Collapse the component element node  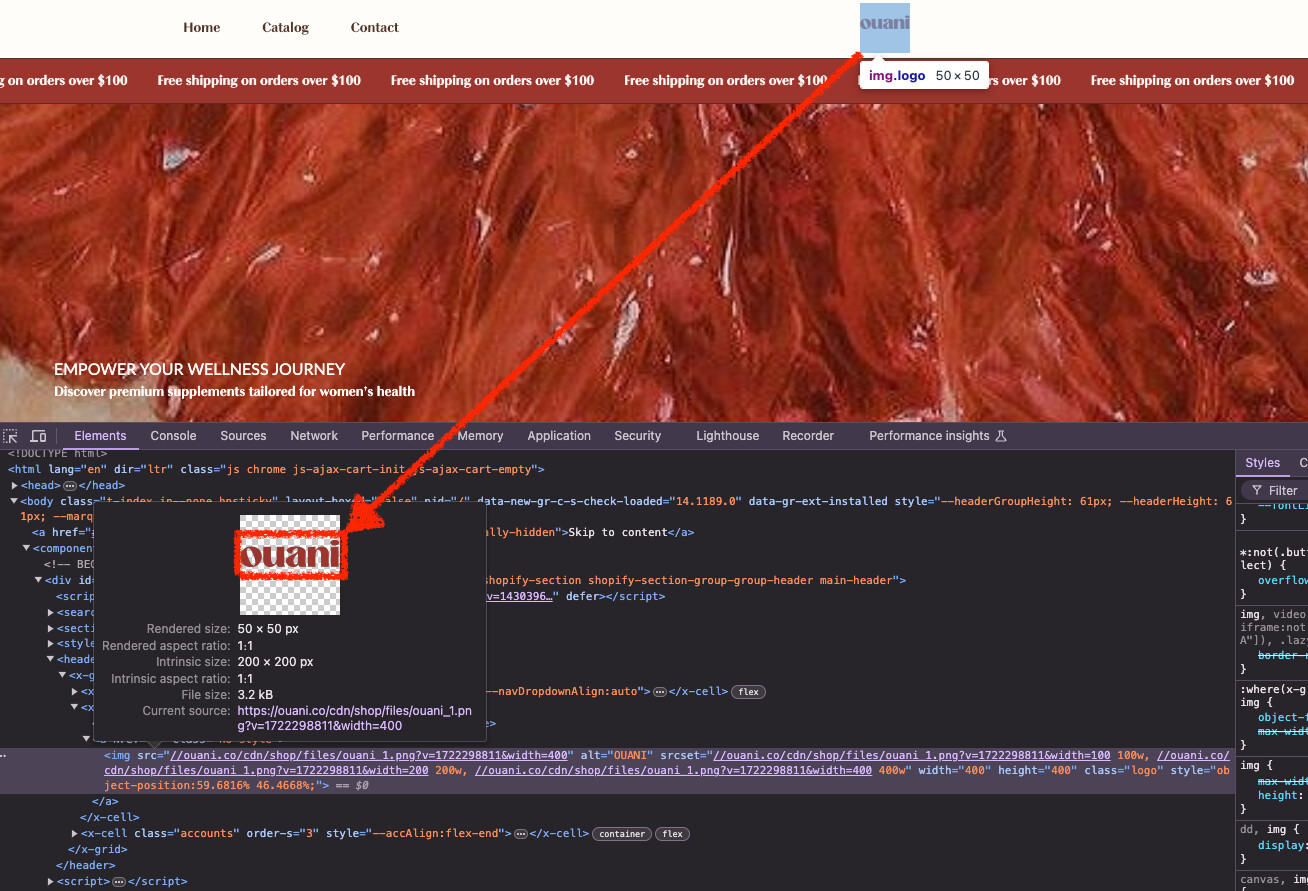27,548
